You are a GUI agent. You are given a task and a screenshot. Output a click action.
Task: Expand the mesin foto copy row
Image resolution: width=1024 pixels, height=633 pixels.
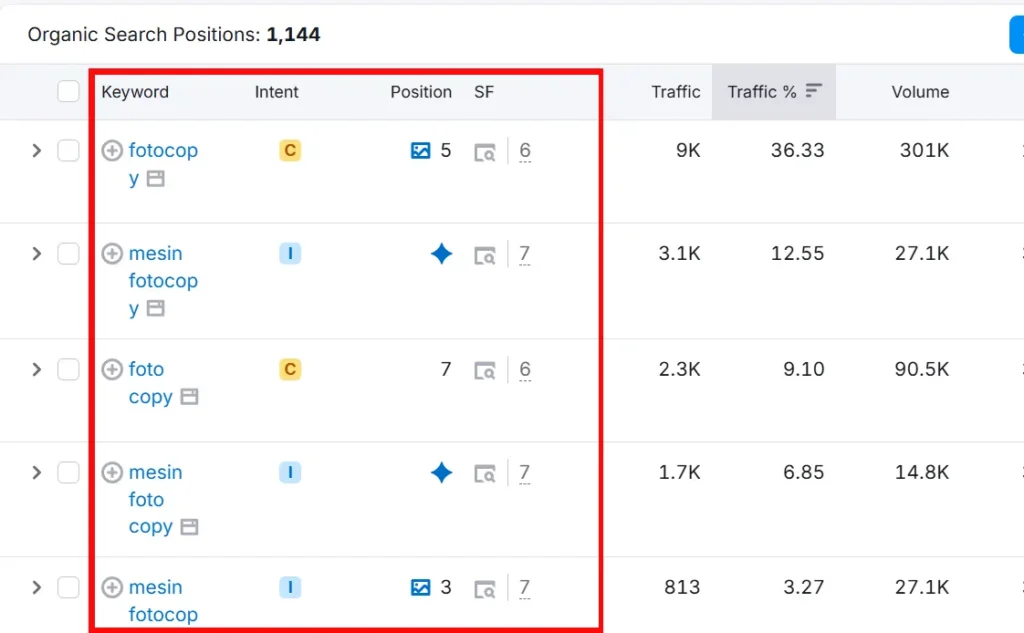tap(37, 472)
